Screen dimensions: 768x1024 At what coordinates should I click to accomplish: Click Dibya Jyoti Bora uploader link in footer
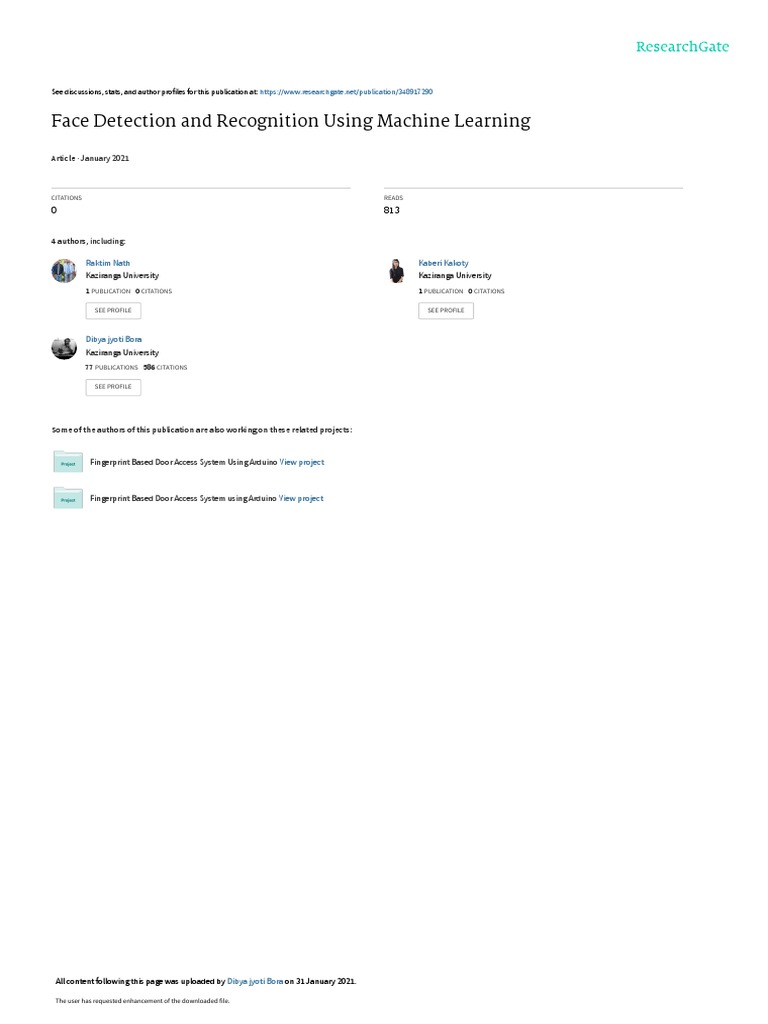[x=255, y=982]
